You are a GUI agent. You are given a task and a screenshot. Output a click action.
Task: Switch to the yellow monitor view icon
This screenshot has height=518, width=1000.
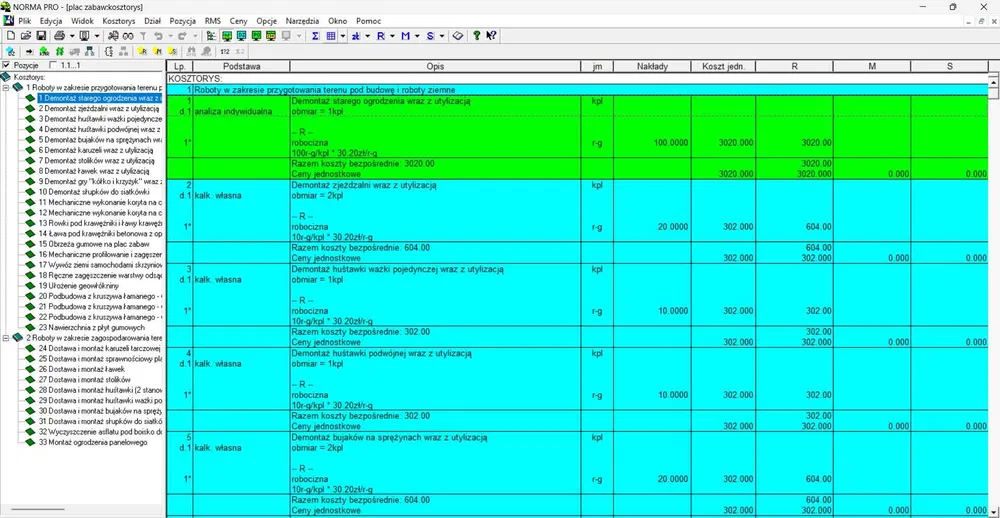tap(271, 36)
